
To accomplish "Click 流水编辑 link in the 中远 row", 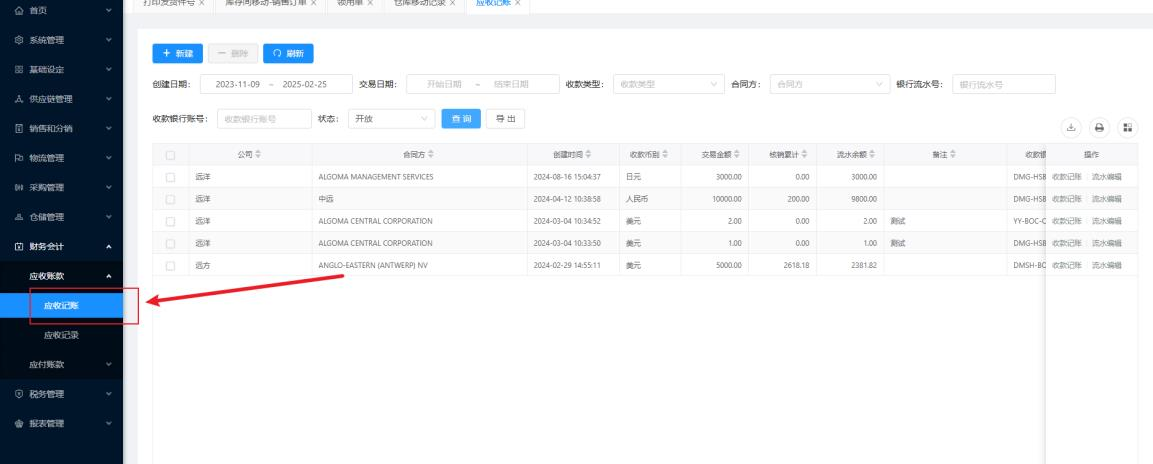I will 1107,199.
